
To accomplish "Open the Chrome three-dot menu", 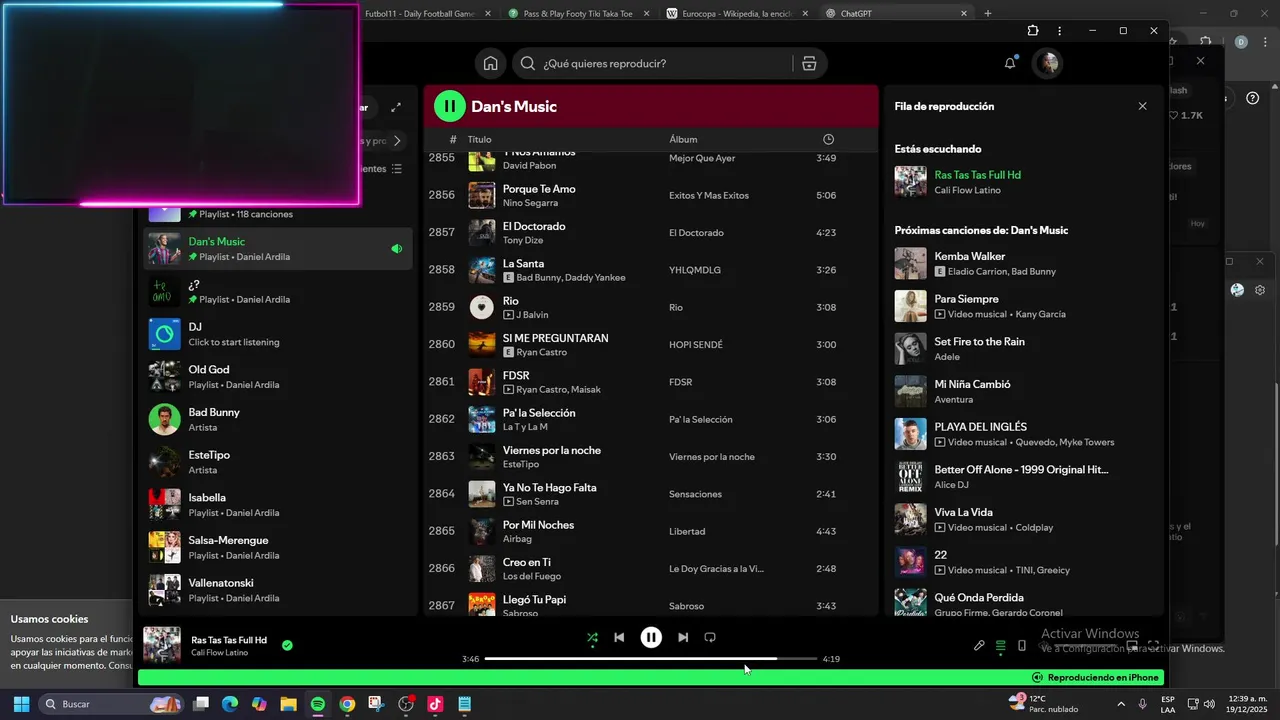I will [1059, 31].
